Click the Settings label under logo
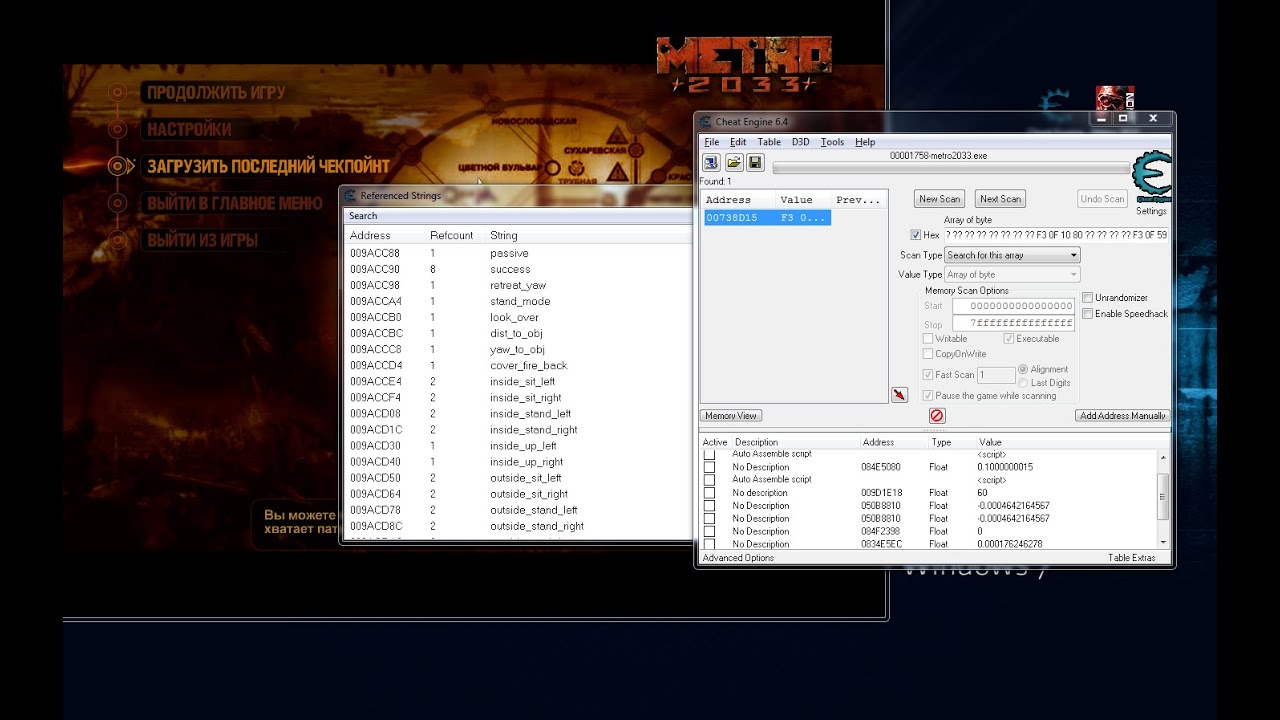 pyautogui.click(x=1151, y=211)
